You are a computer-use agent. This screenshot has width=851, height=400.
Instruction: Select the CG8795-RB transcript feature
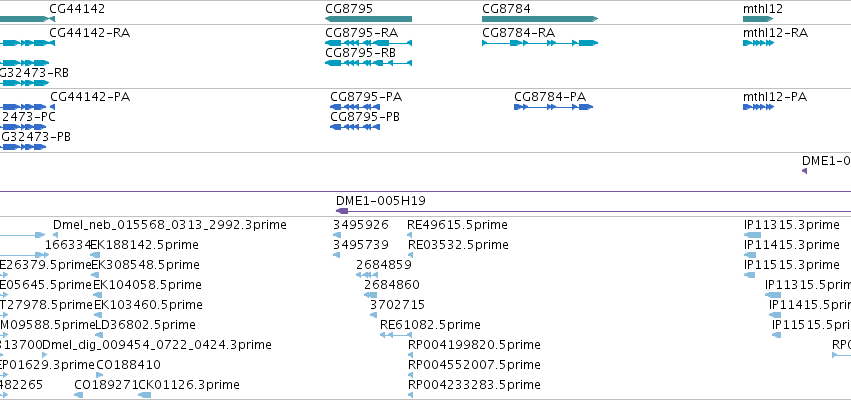[369, 63]
